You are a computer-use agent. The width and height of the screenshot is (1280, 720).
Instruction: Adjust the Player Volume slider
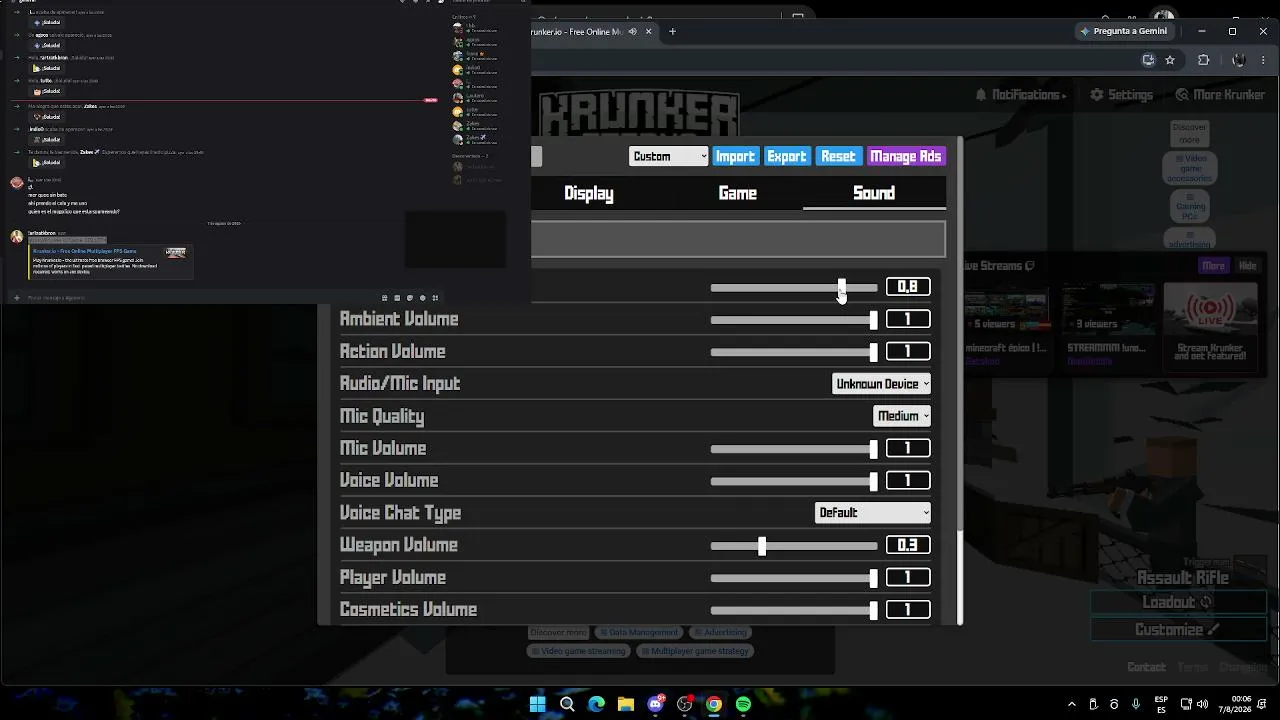point(794,578)
